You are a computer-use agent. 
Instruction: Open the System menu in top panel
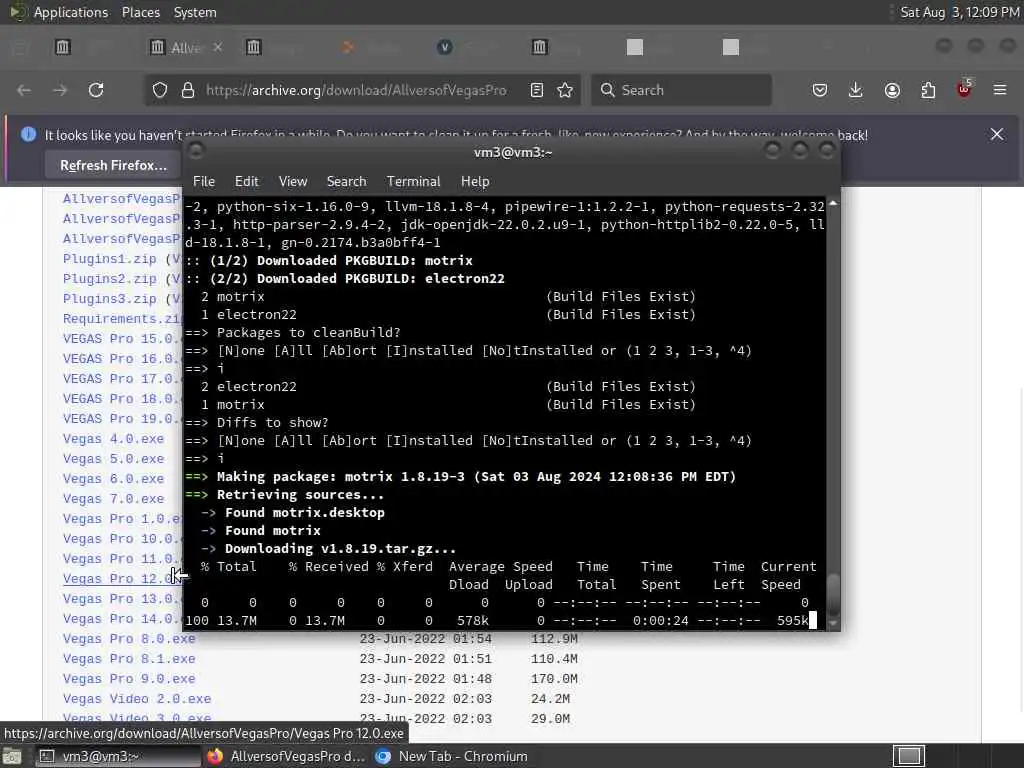[x=195, y=12]
